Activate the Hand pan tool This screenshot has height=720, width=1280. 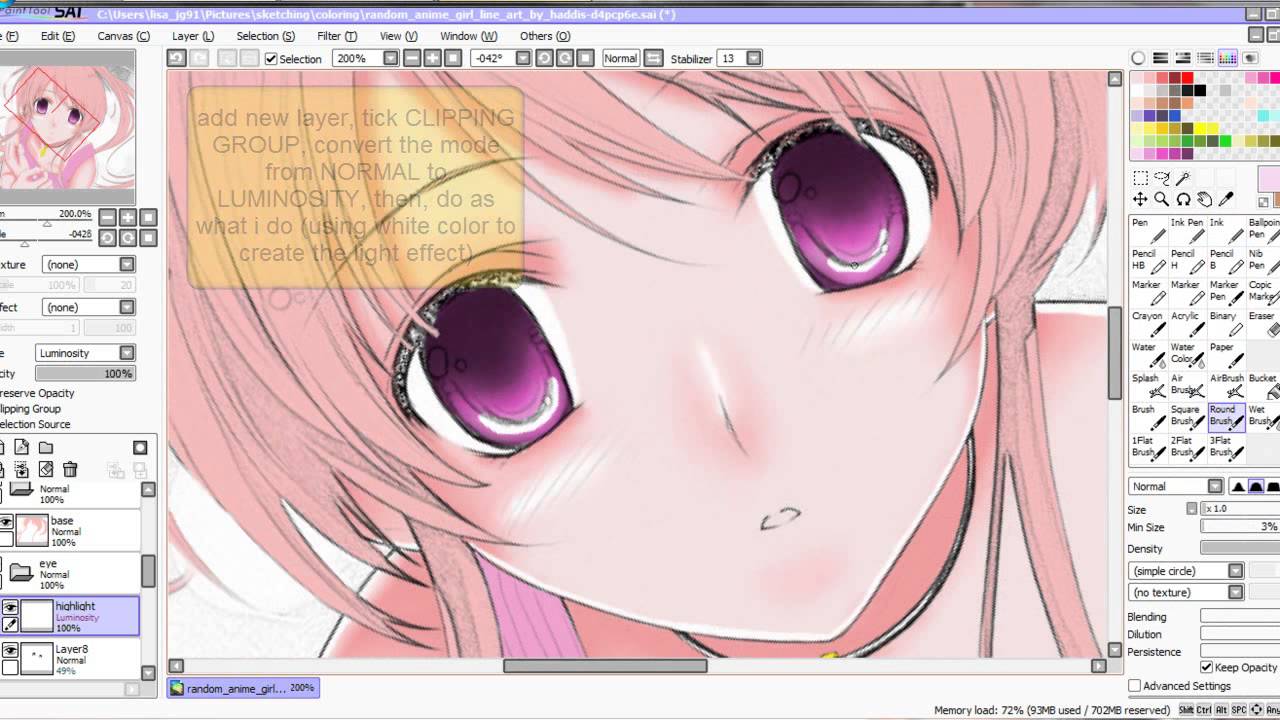coord(1205,200)
